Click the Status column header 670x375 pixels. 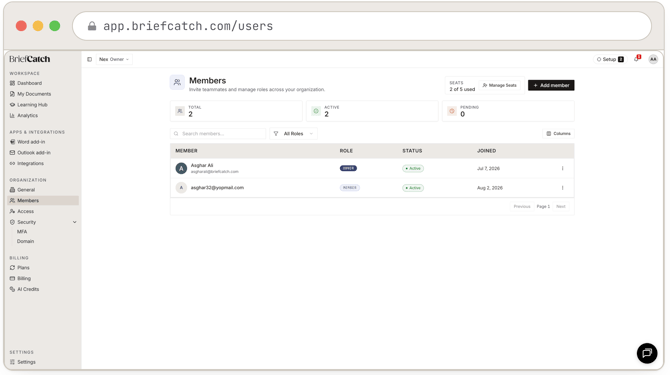[x=412, y=151]
